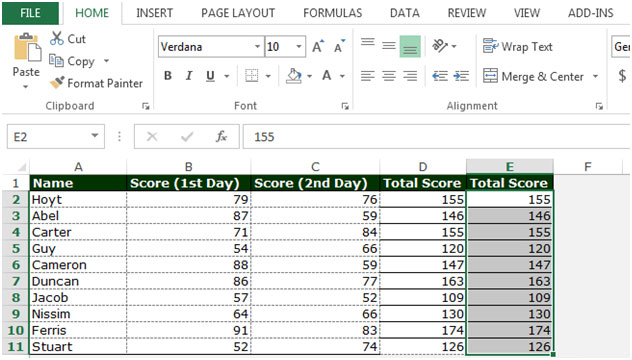632x360 pixels.
Task: Decrease cell indent
Action: (440, 76)
